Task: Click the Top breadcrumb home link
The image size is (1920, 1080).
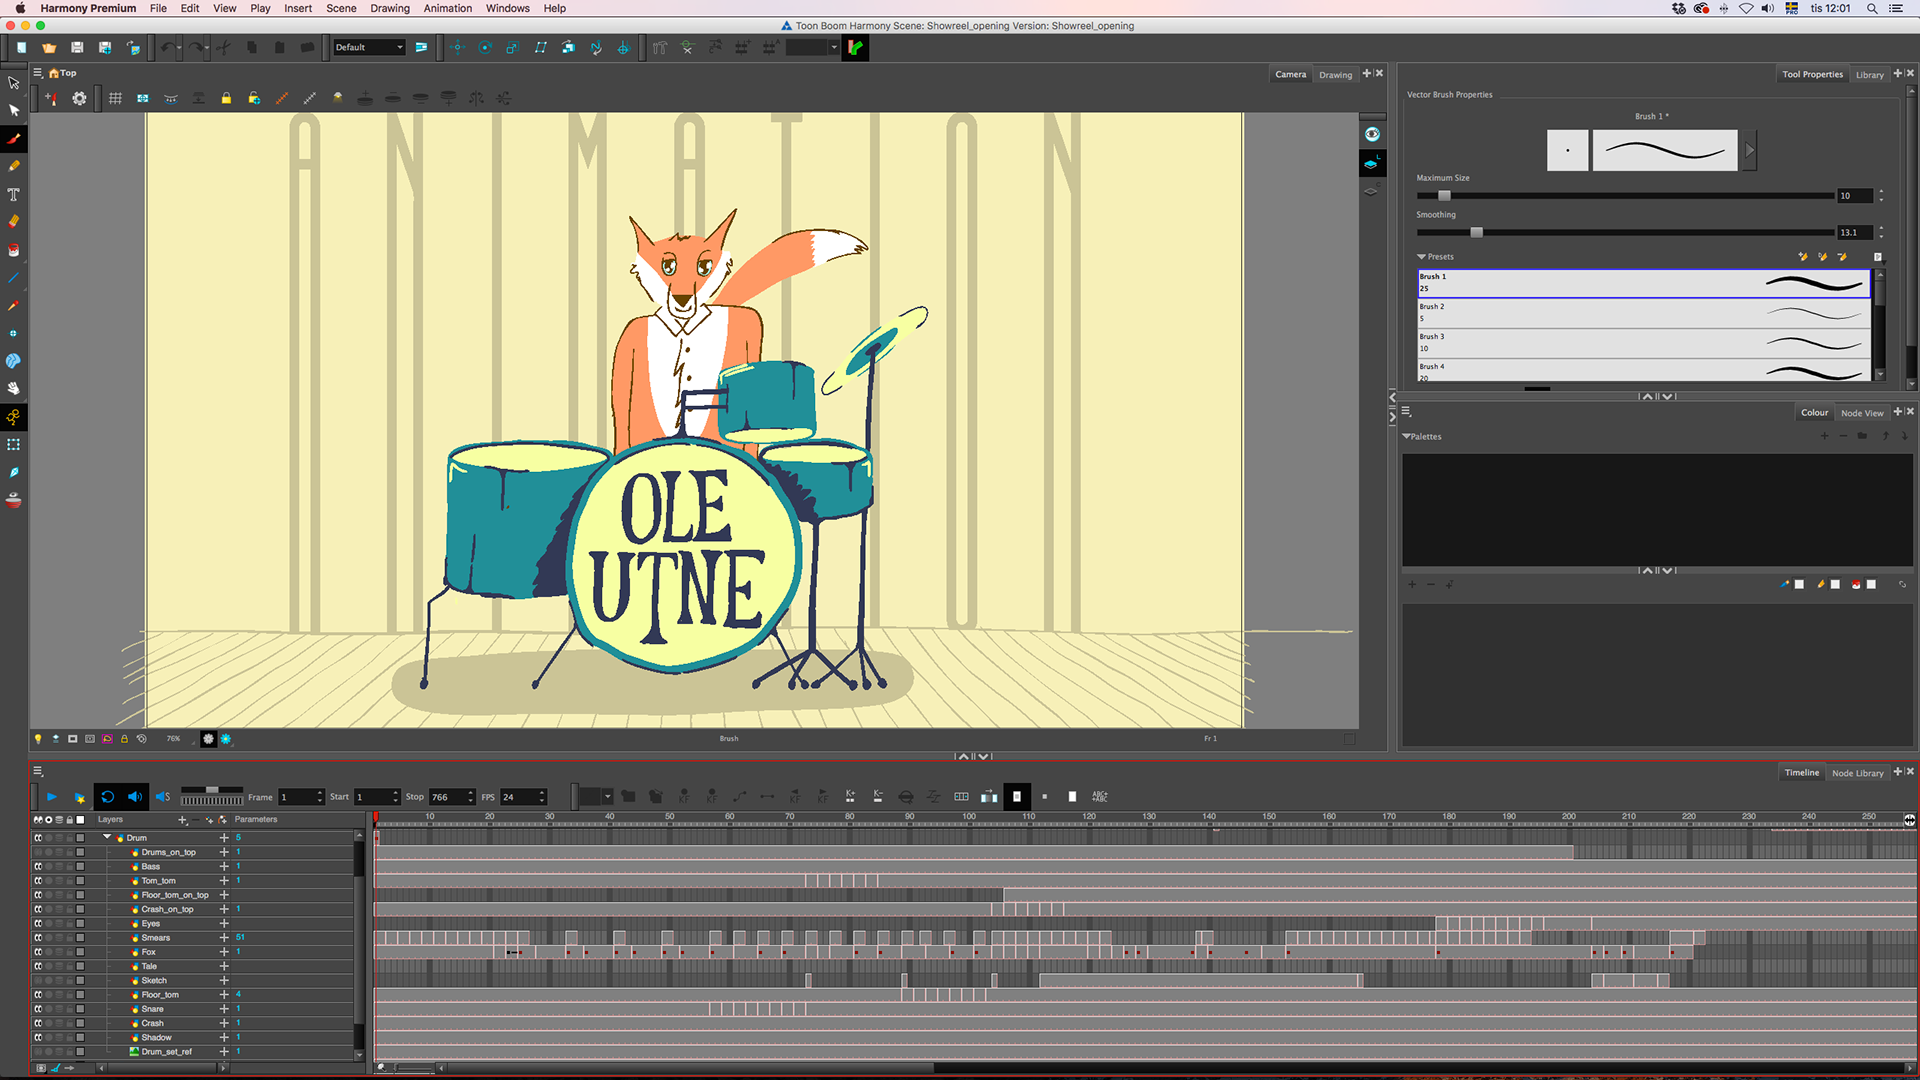Action: click(x=63, y=73)
